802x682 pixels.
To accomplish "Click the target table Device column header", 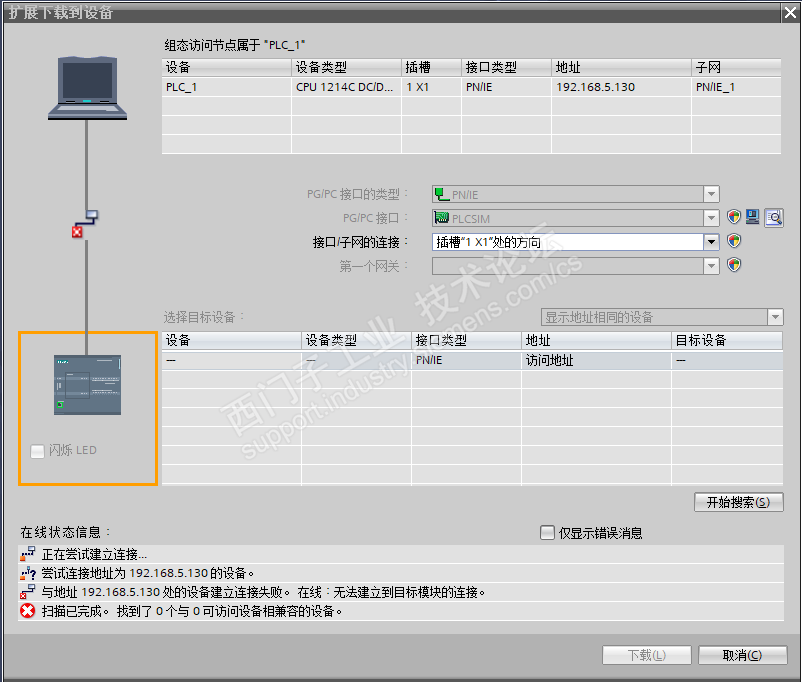I will pos(232,340).
